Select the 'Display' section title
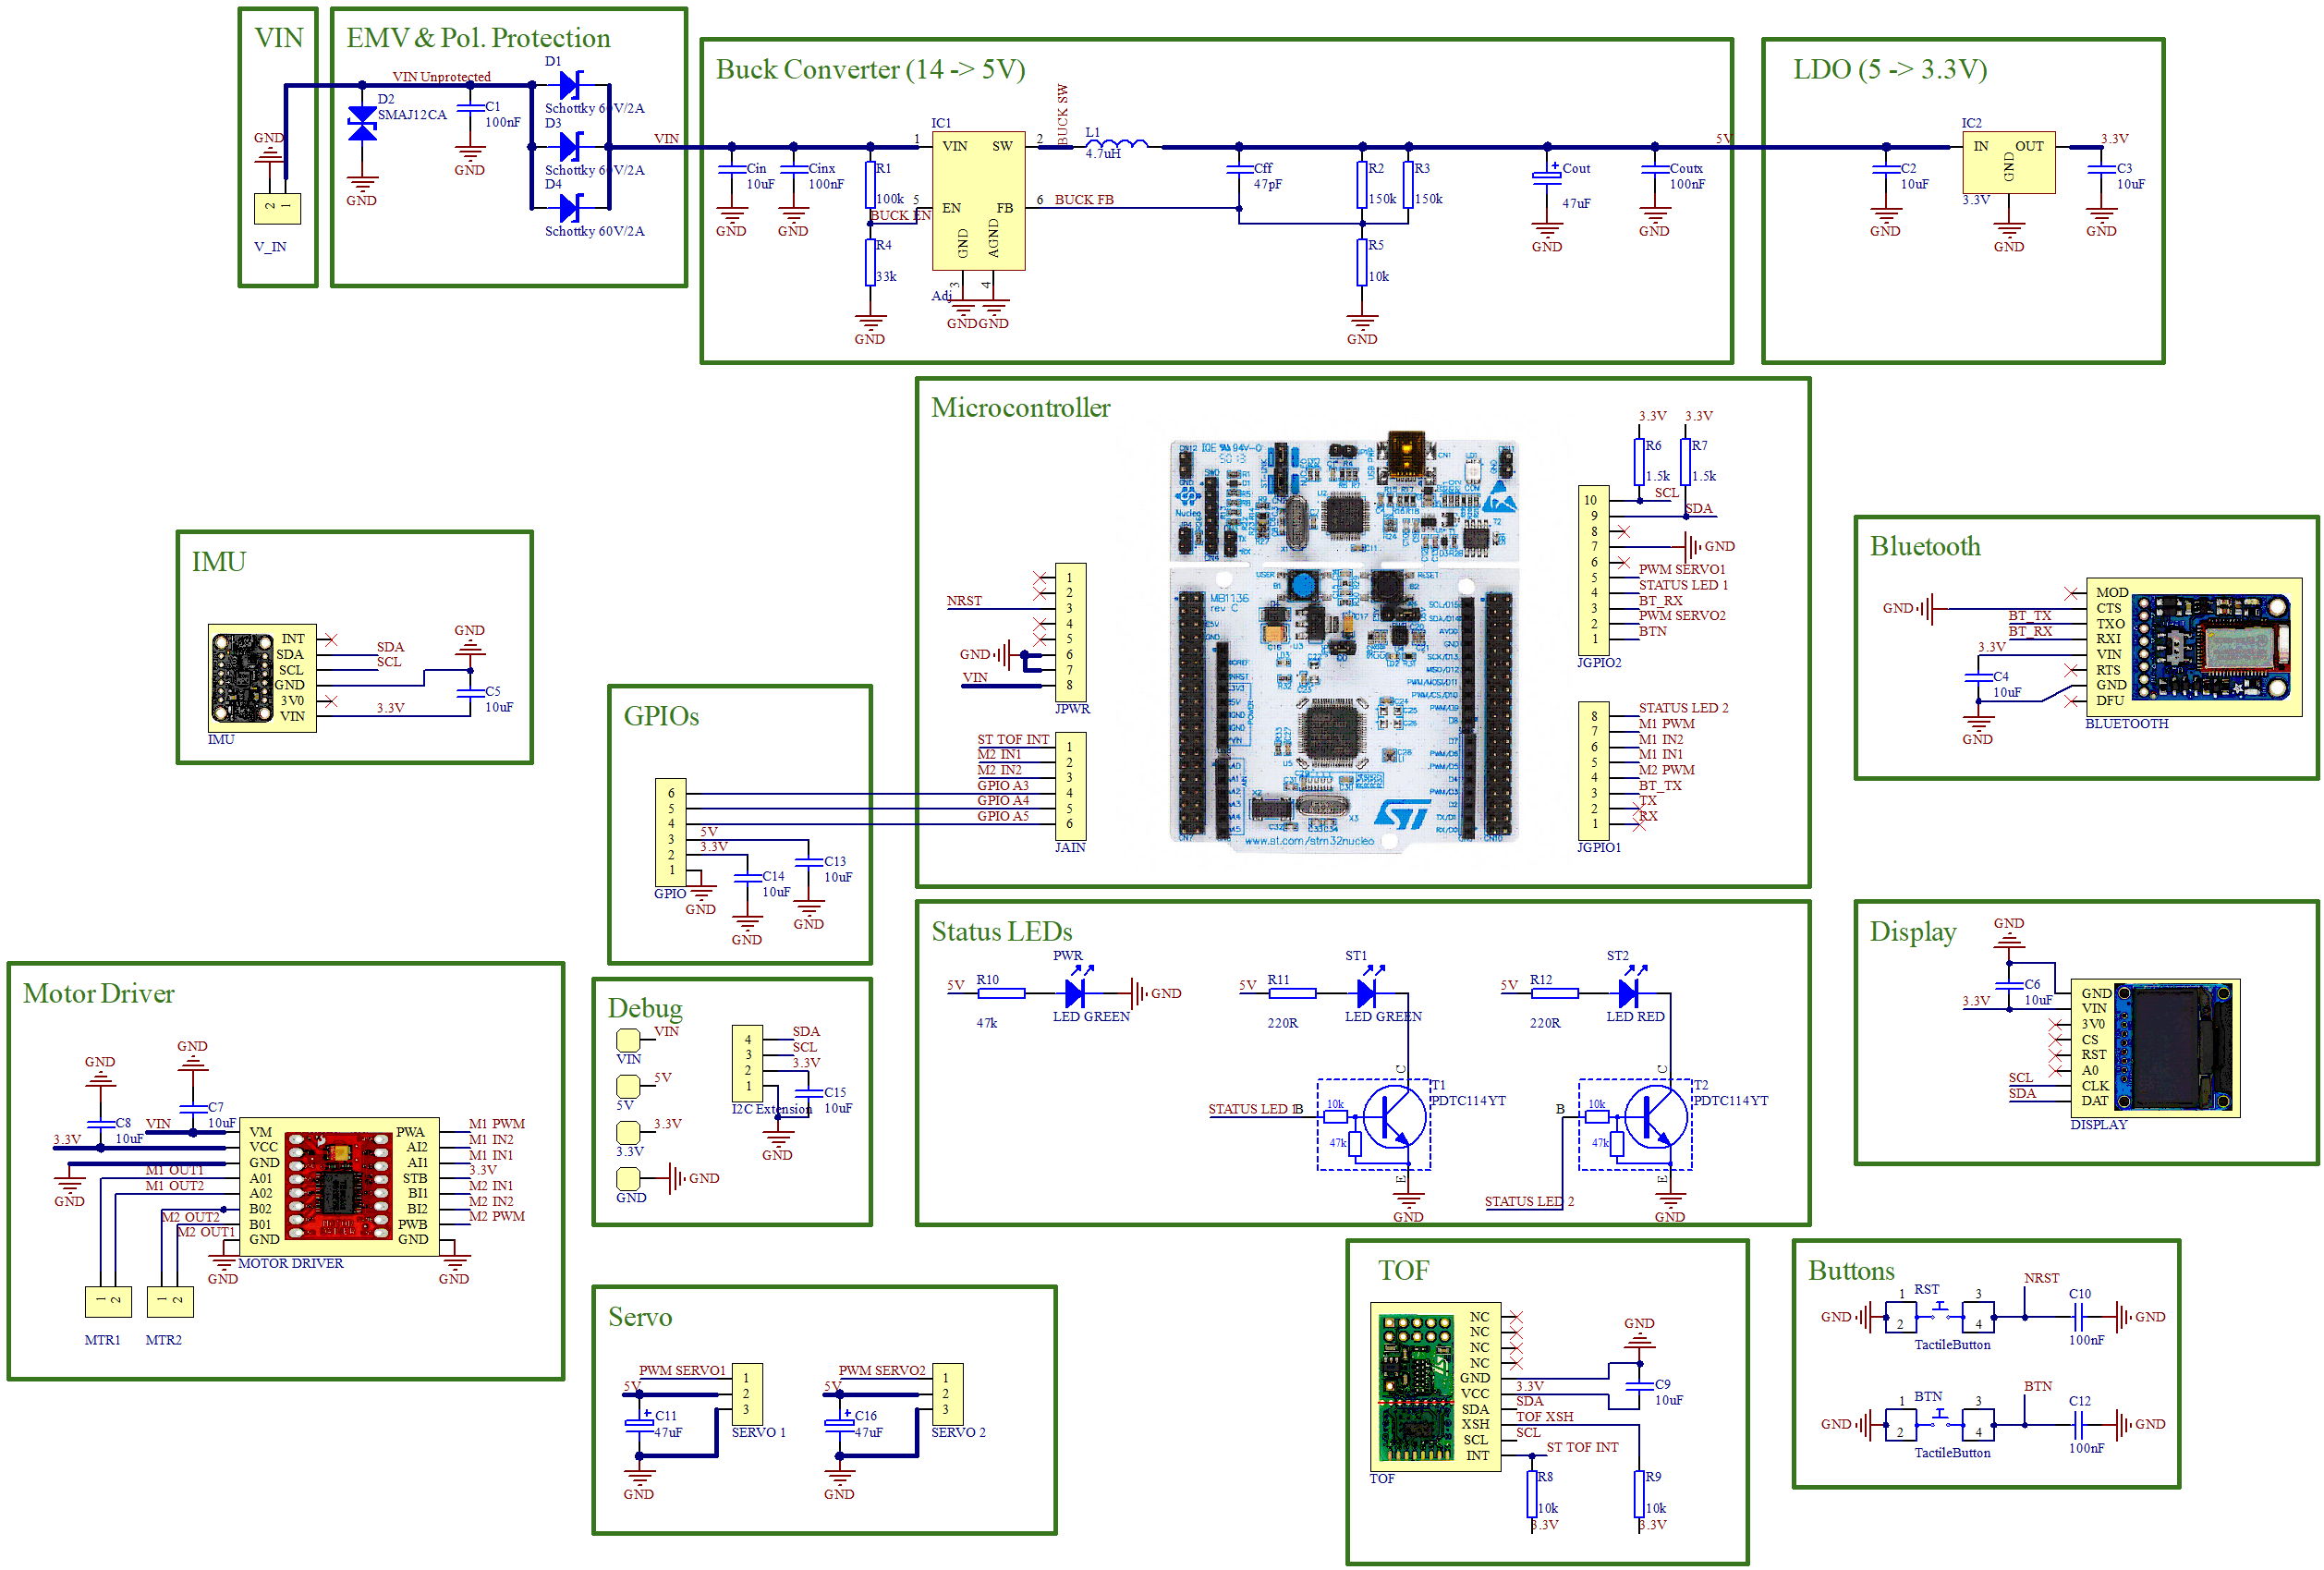 tap(1912, 932)
